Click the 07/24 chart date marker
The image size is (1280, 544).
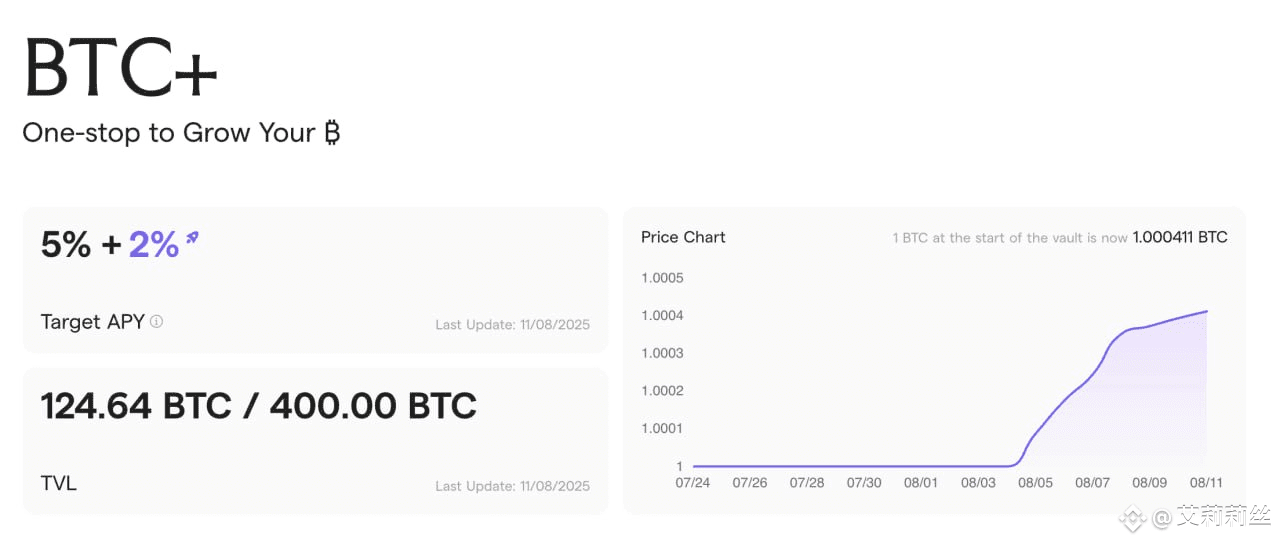[x=693, y=482]
